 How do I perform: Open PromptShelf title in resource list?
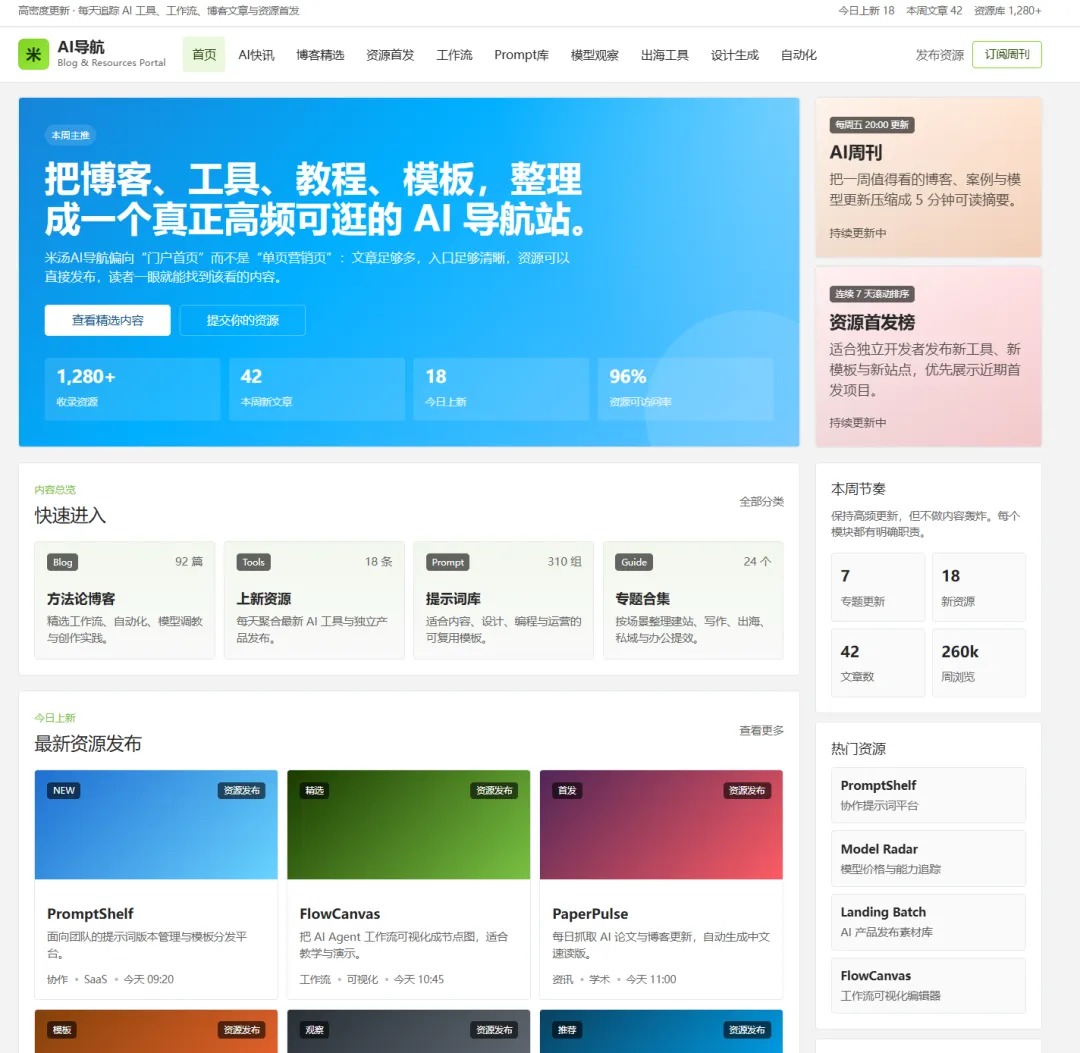[90, 914]
